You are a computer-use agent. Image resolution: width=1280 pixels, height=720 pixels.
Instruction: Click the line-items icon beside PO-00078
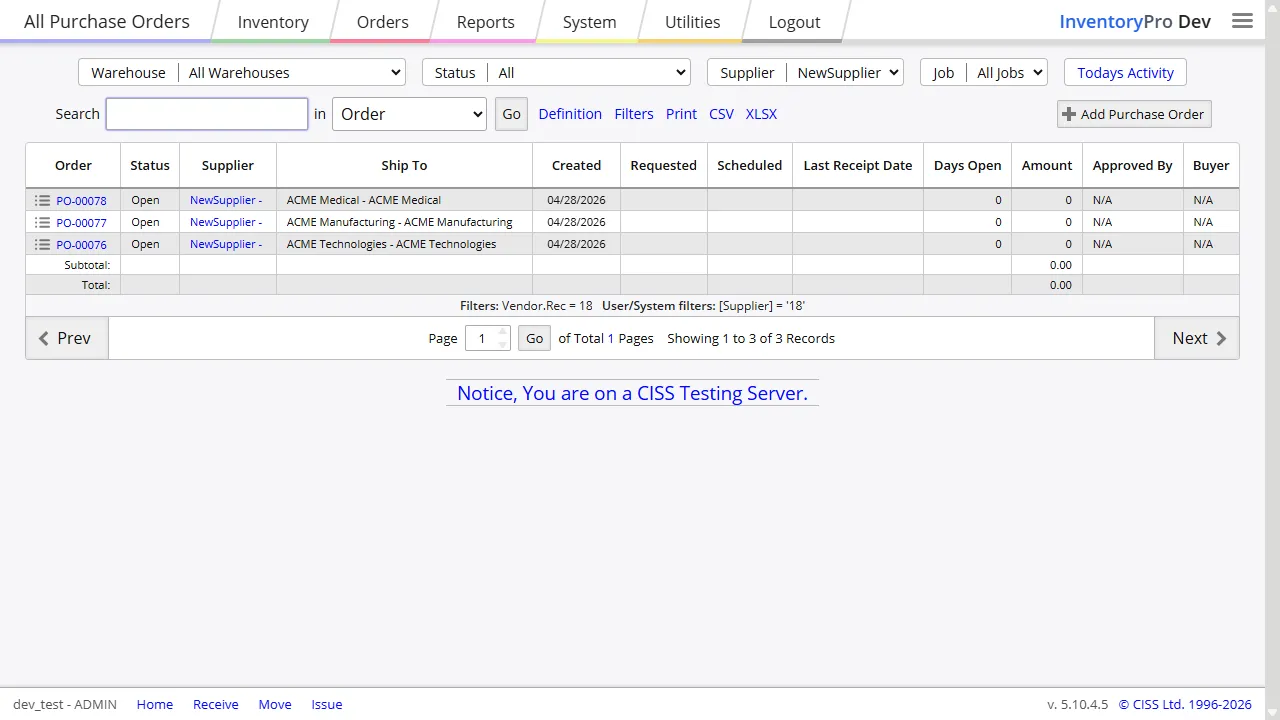pyautogui.click(x=42, y=200)
